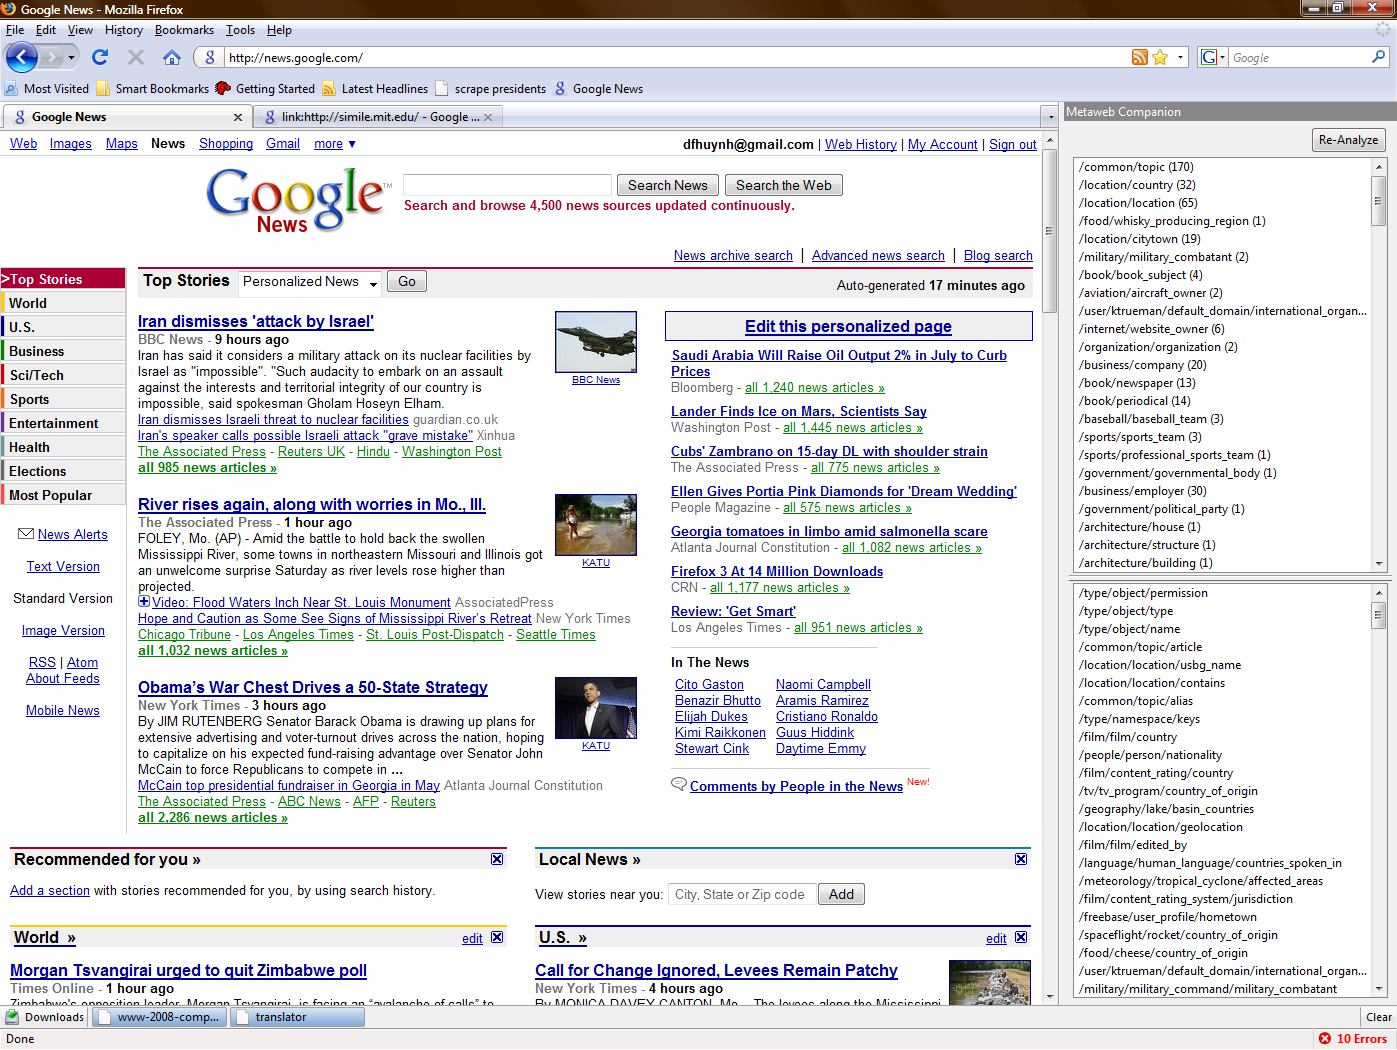Open the search engine selector dropdown
This screenshot has width=1397, height=1050.
coord(1211,58)
